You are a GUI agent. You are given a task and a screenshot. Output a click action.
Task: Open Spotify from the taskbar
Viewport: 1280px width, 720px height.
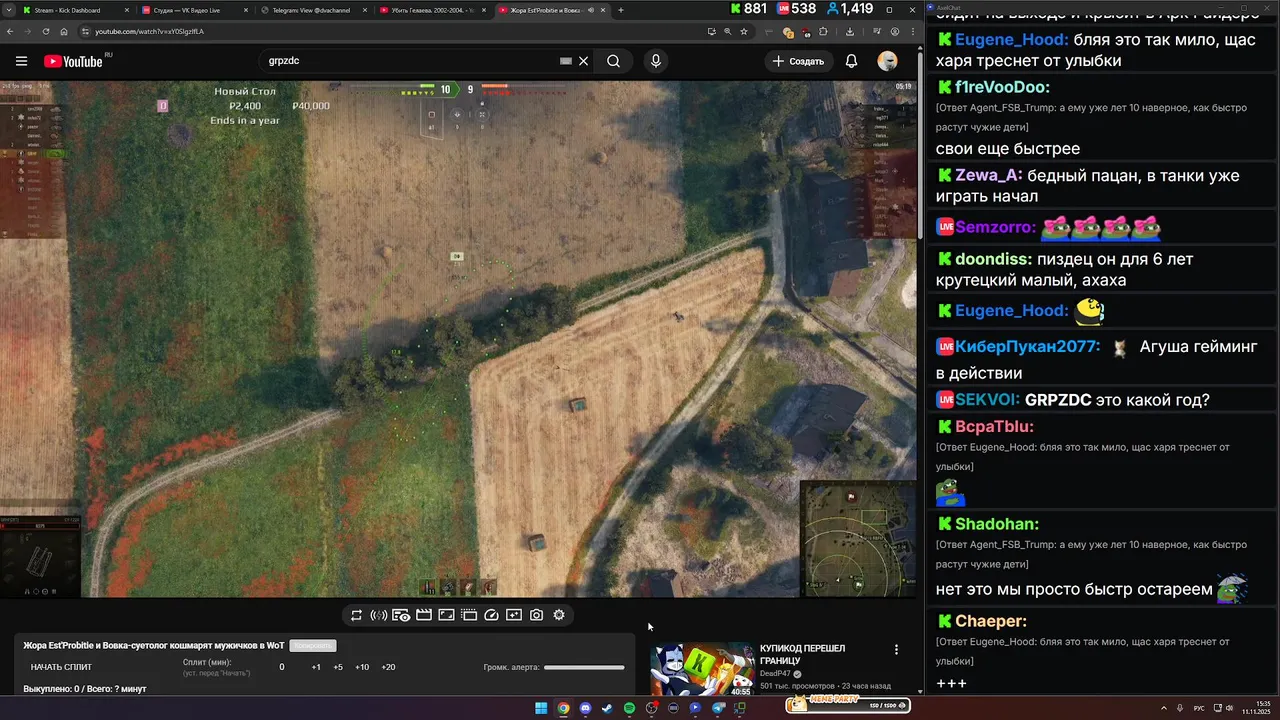click(629, 708)
